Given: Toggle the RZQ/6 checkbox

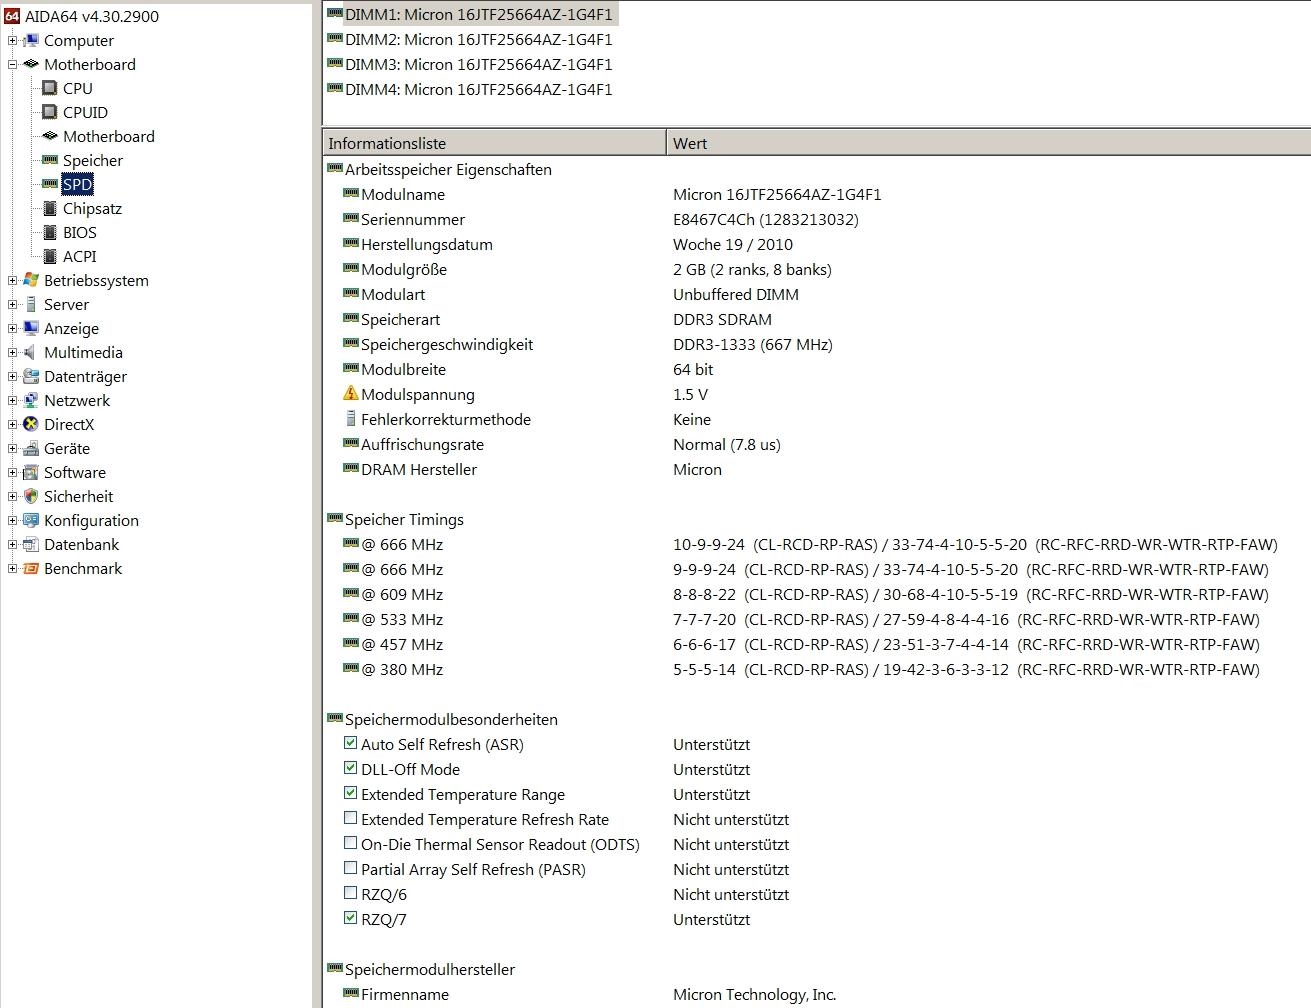Looking at the screenshot, I should tap(350, 893).
